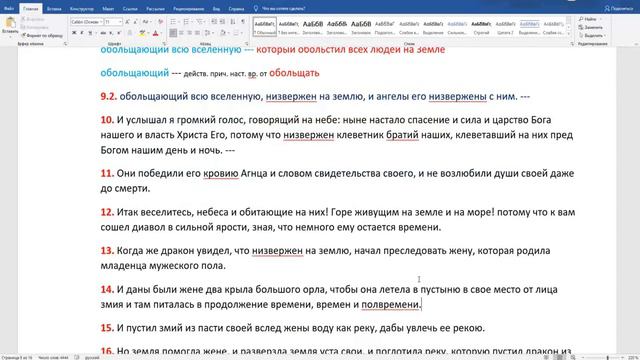Click Поделиться (Share) button
Viewport: 640px width, 360px height.
(x=618, y=8)
